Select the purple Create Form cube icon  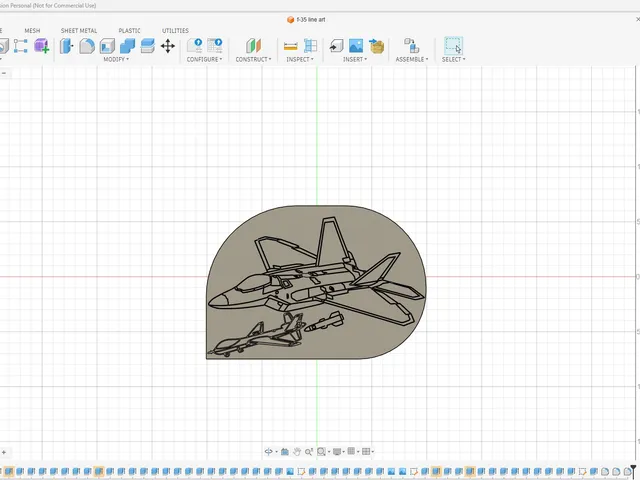(41, 46)
